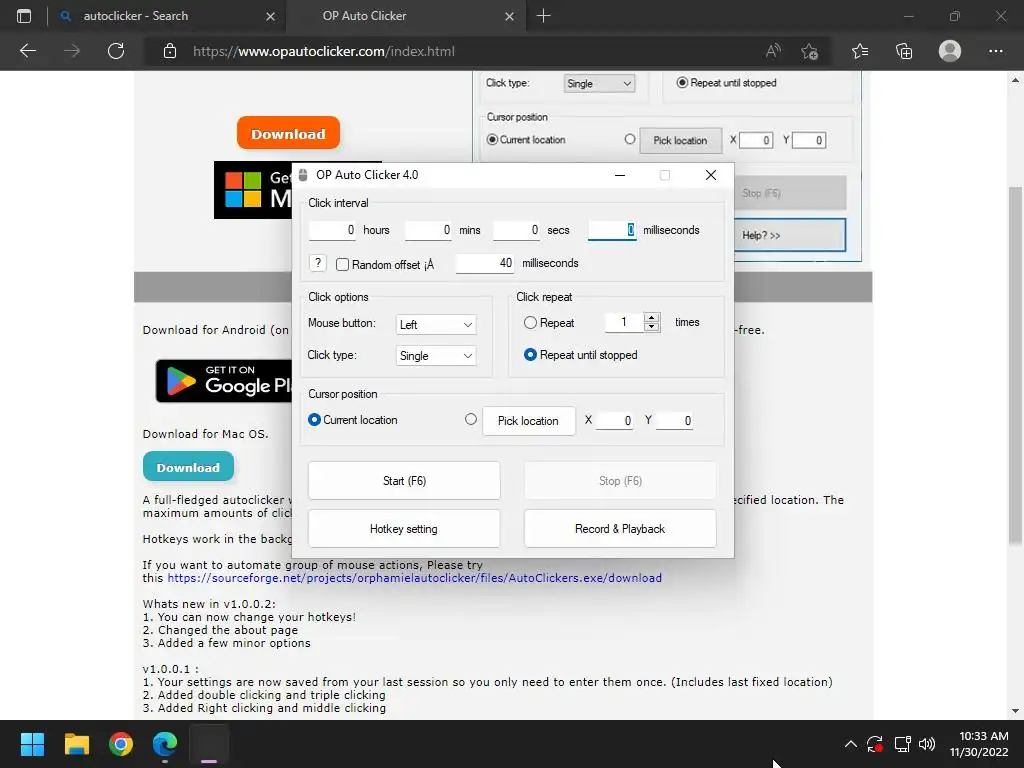
Task: Click the teal Mac OS Download button
Action: coord(188,467)
